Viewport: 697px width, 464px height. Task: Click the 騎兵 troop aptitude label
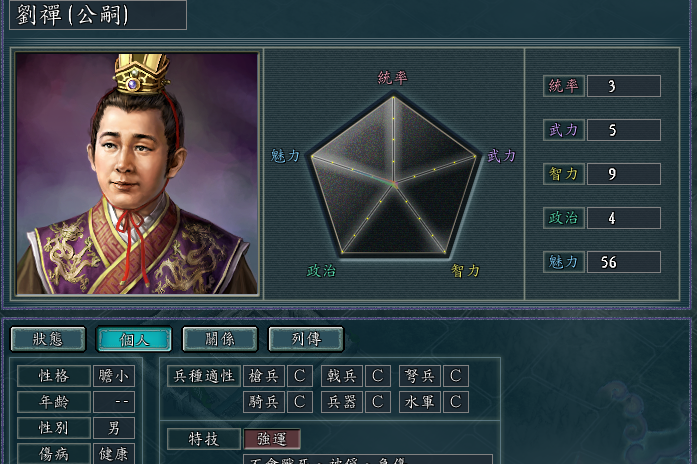coord(264,402)
